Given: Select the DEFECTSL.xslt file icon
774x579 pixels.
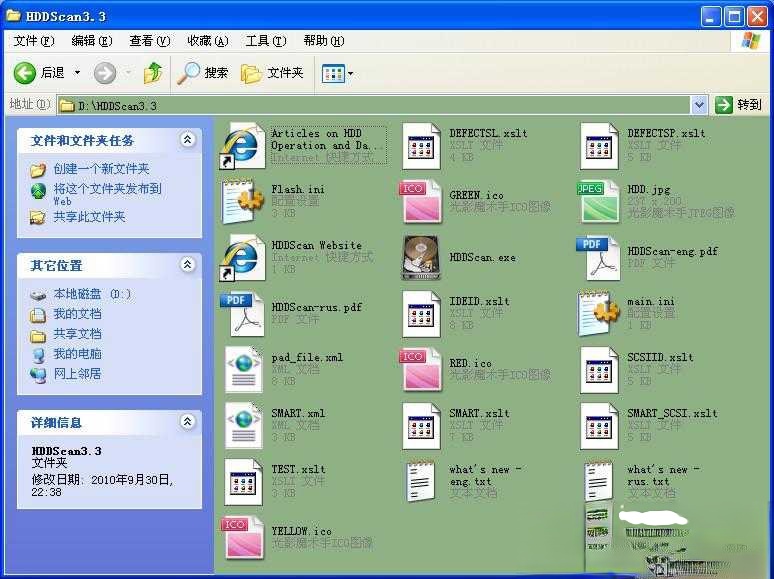Looking at the screenshot, I should [421, 146].
